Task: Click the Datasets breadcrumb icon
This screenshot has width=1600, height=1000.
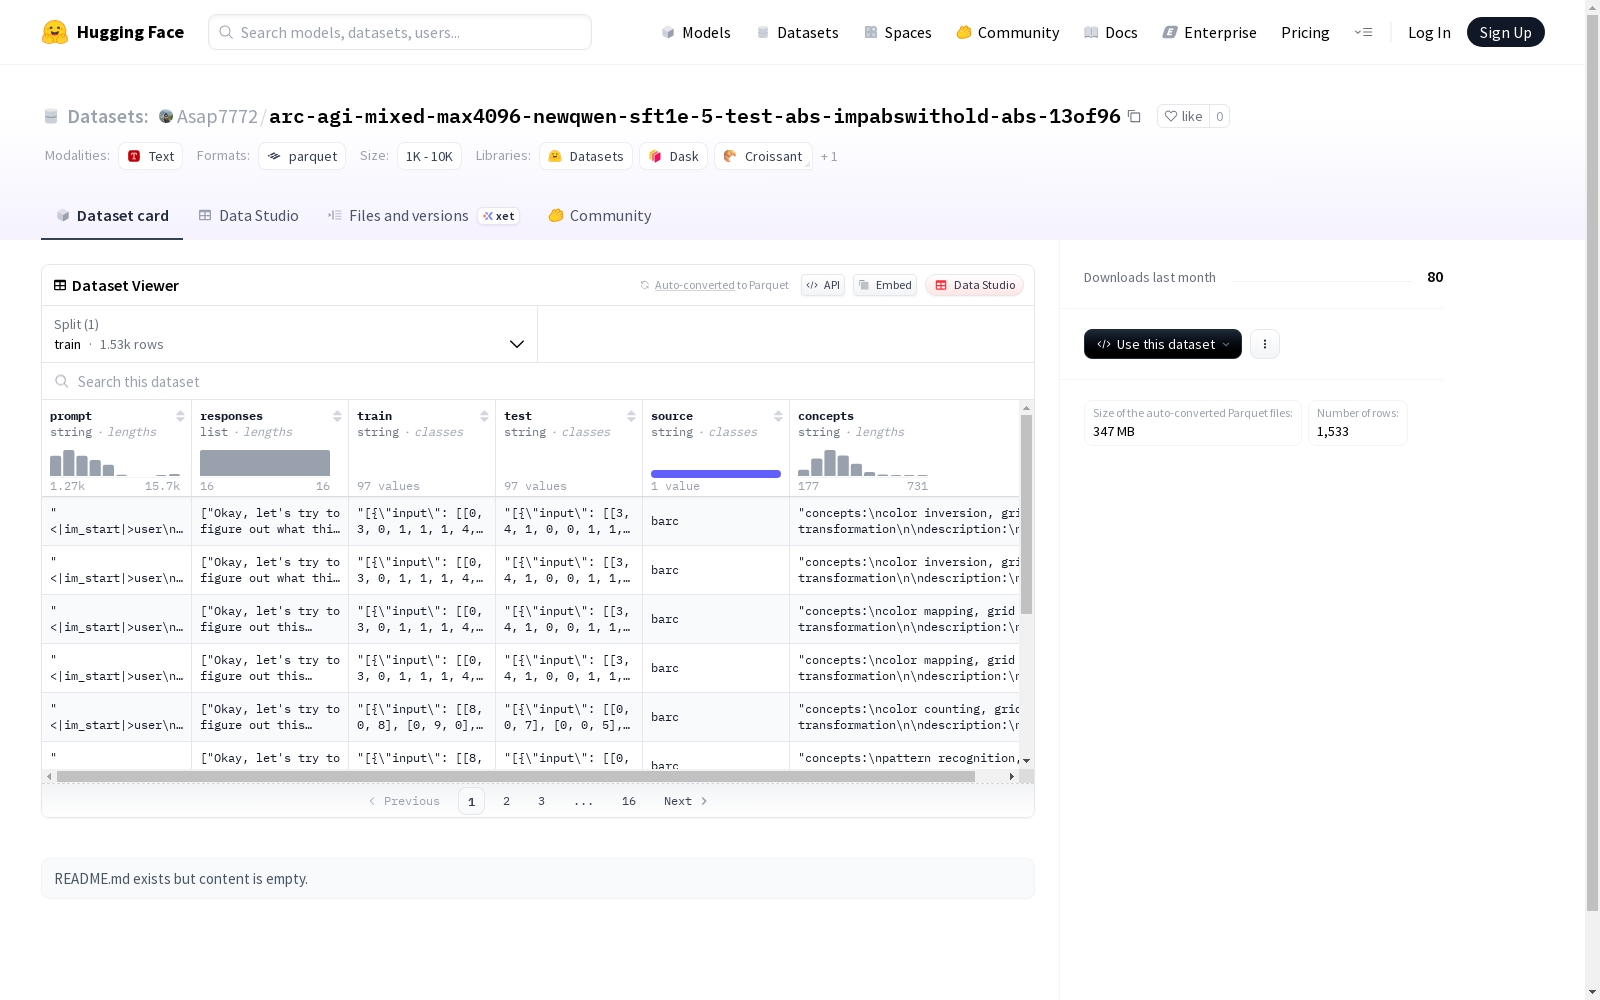Action: (51, 116)
